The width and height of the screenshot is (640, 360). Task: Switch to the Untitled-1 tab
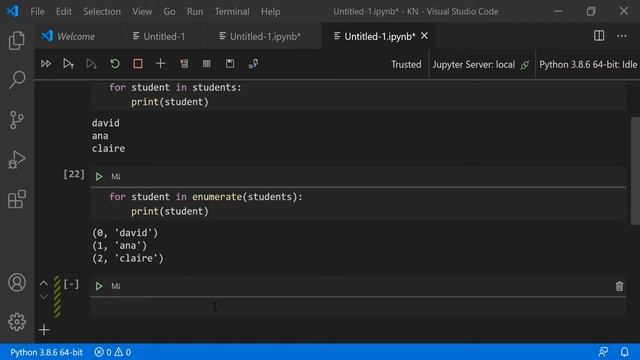pyautogui.click(x=164, y=36)
